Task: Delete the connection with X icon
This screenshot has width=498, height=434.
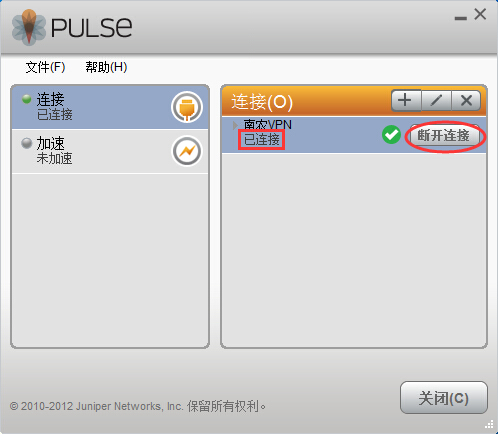Action: [x=466, y=100]
